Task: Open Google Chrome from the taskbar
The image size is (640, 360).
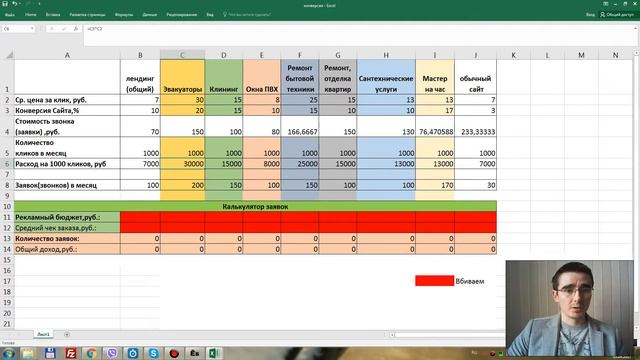Action: point(91,353)
